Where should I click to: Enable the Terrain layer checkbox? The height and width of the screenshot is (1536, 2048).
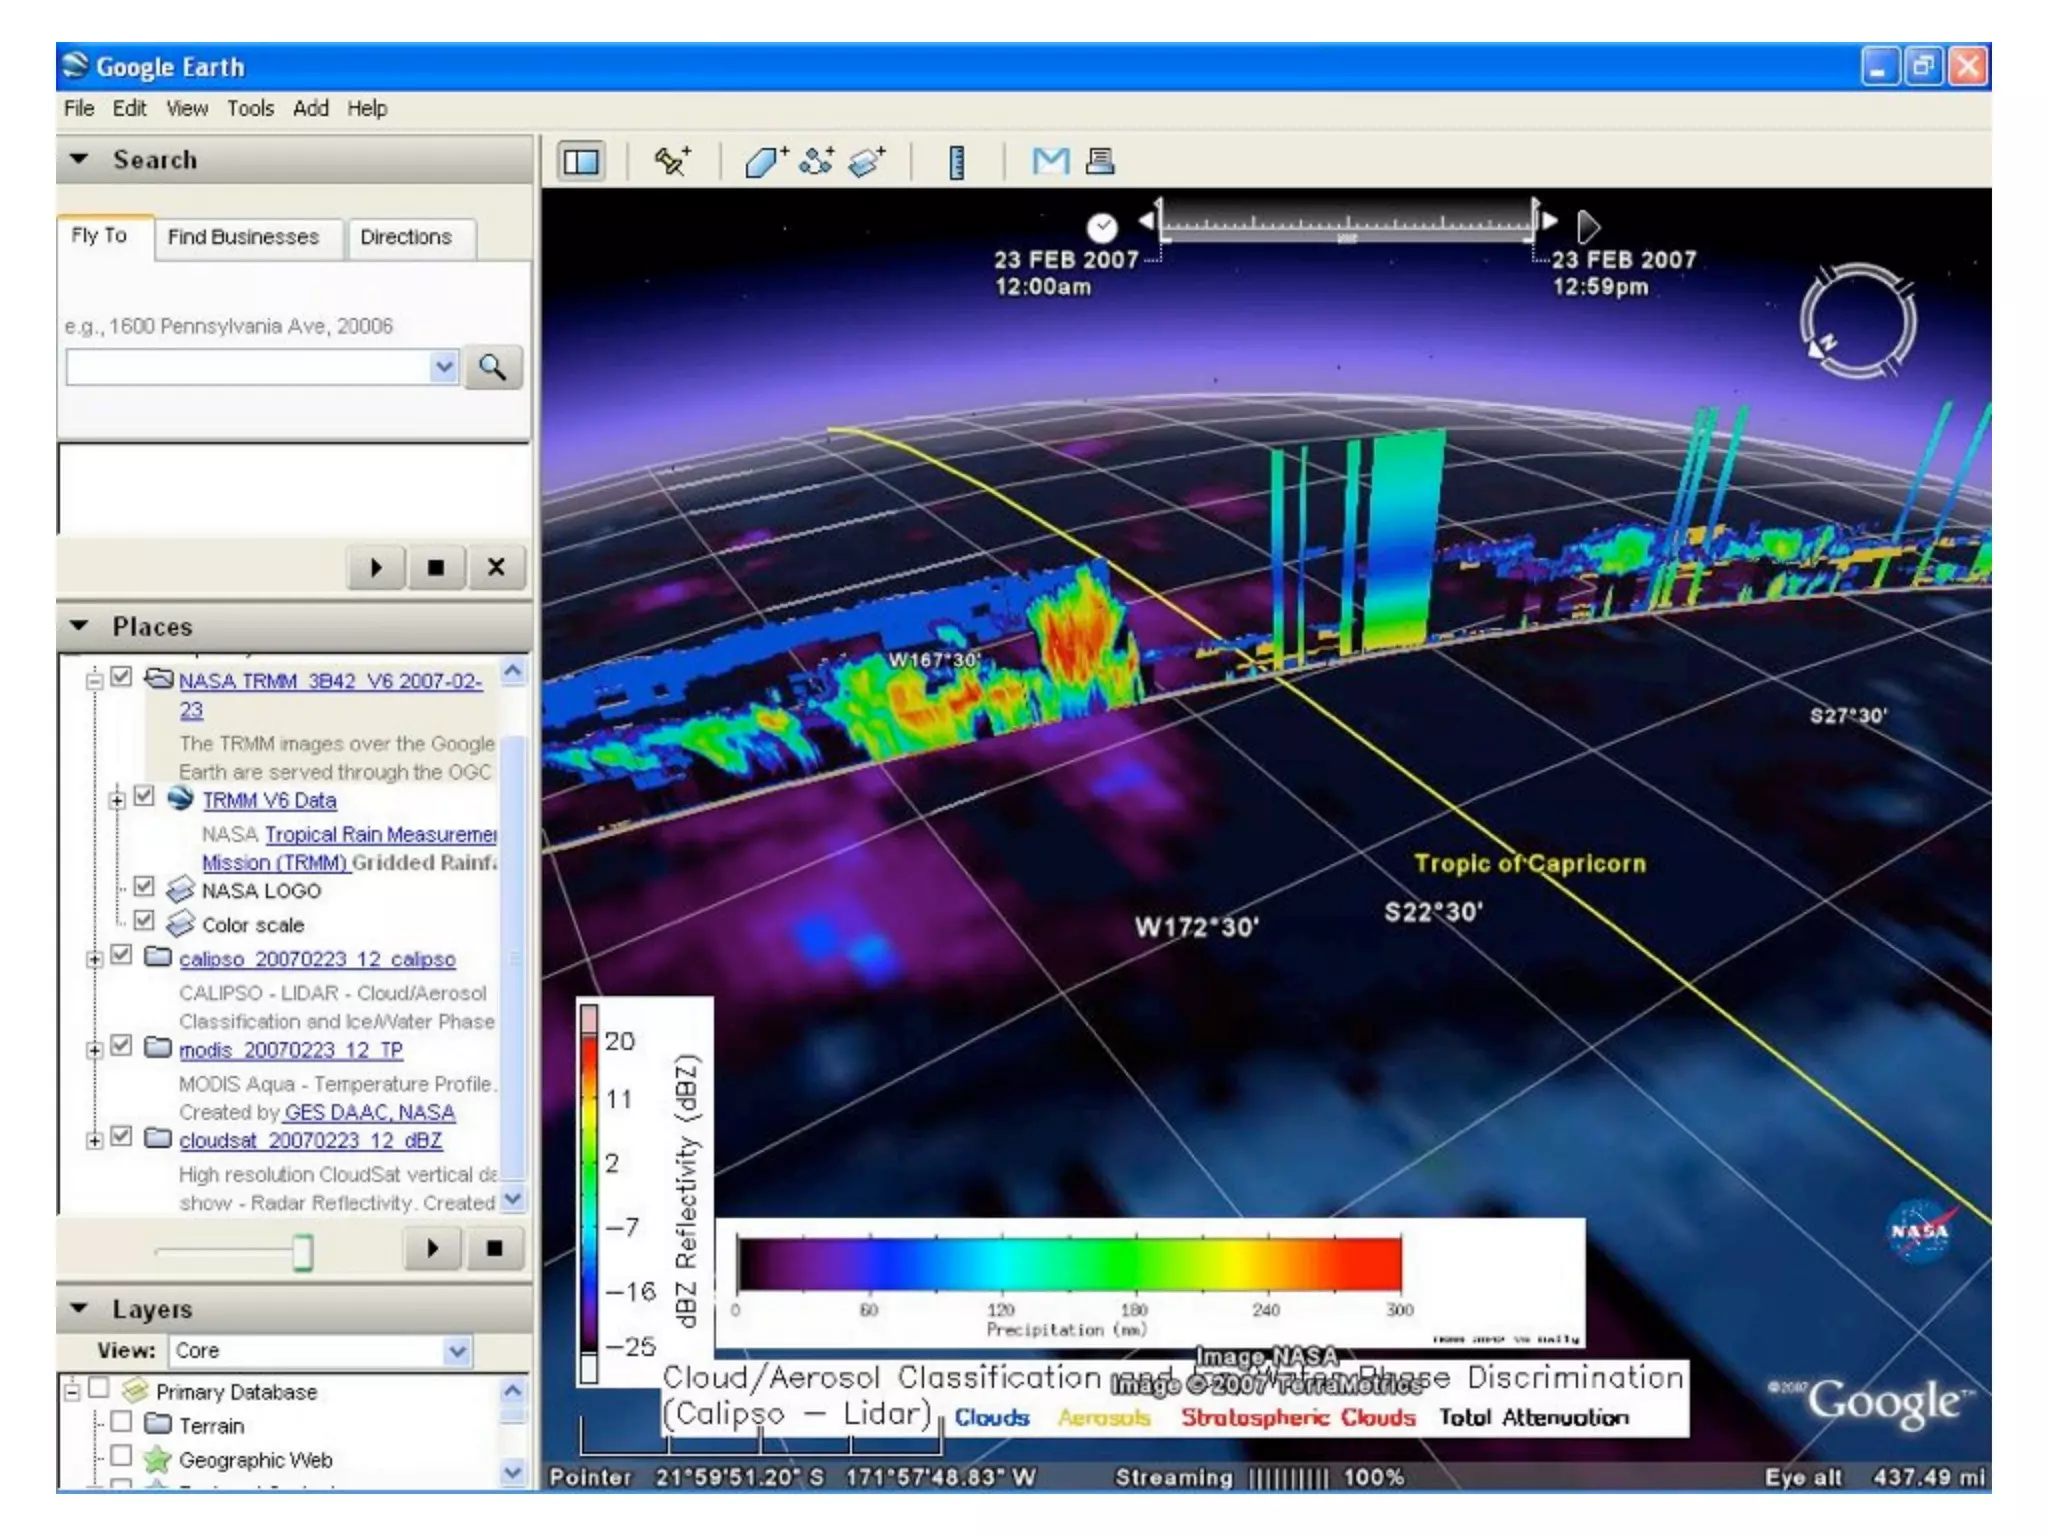(x=121, y=1422)
